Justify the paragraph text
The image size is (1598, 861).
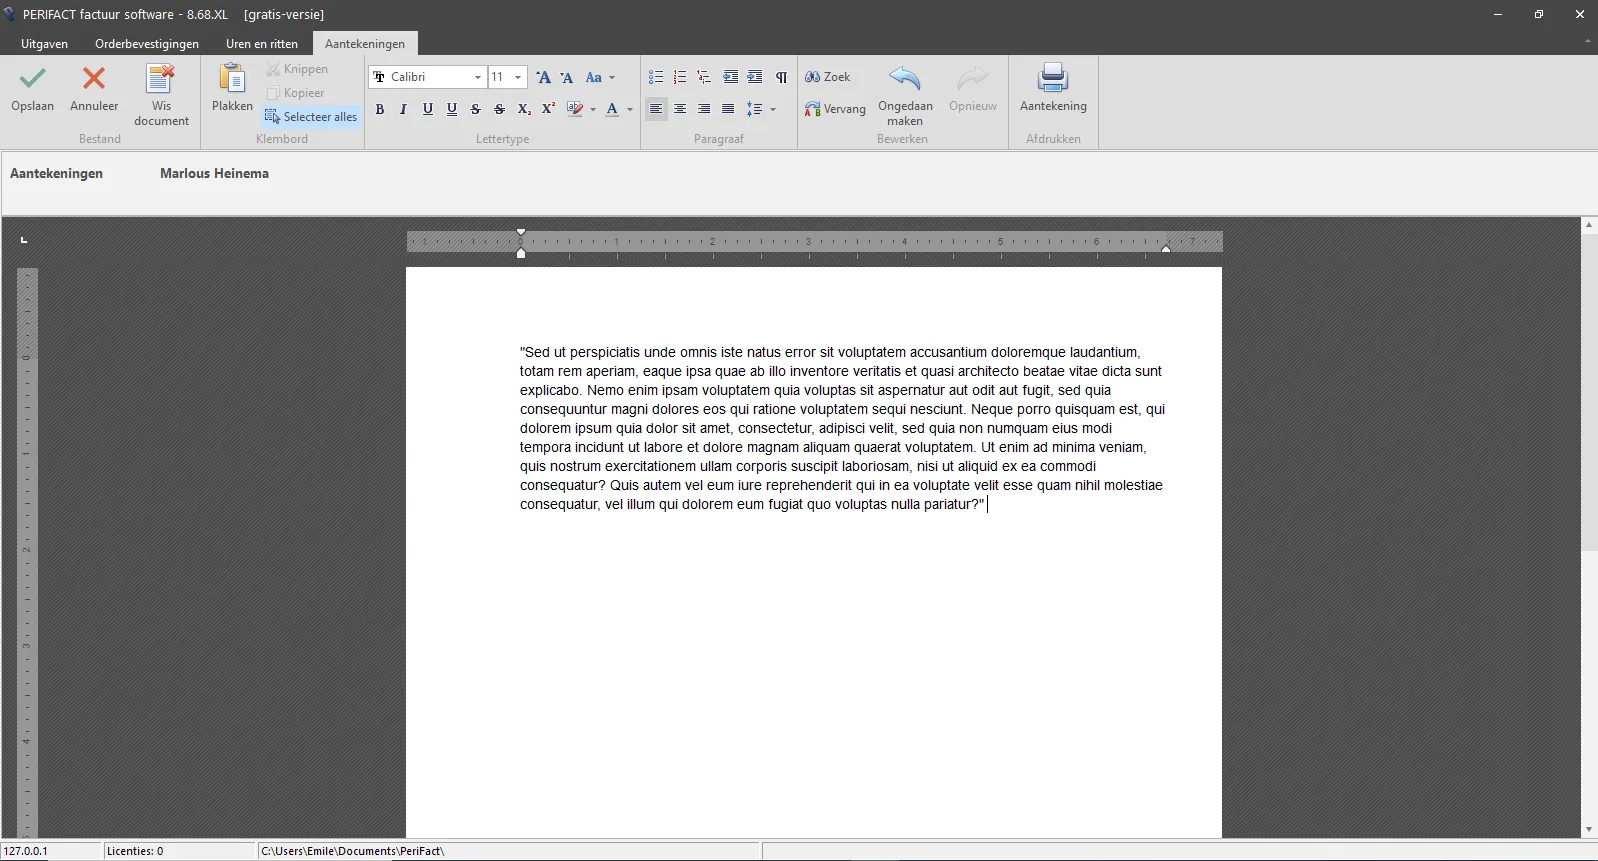click(728, 109)
